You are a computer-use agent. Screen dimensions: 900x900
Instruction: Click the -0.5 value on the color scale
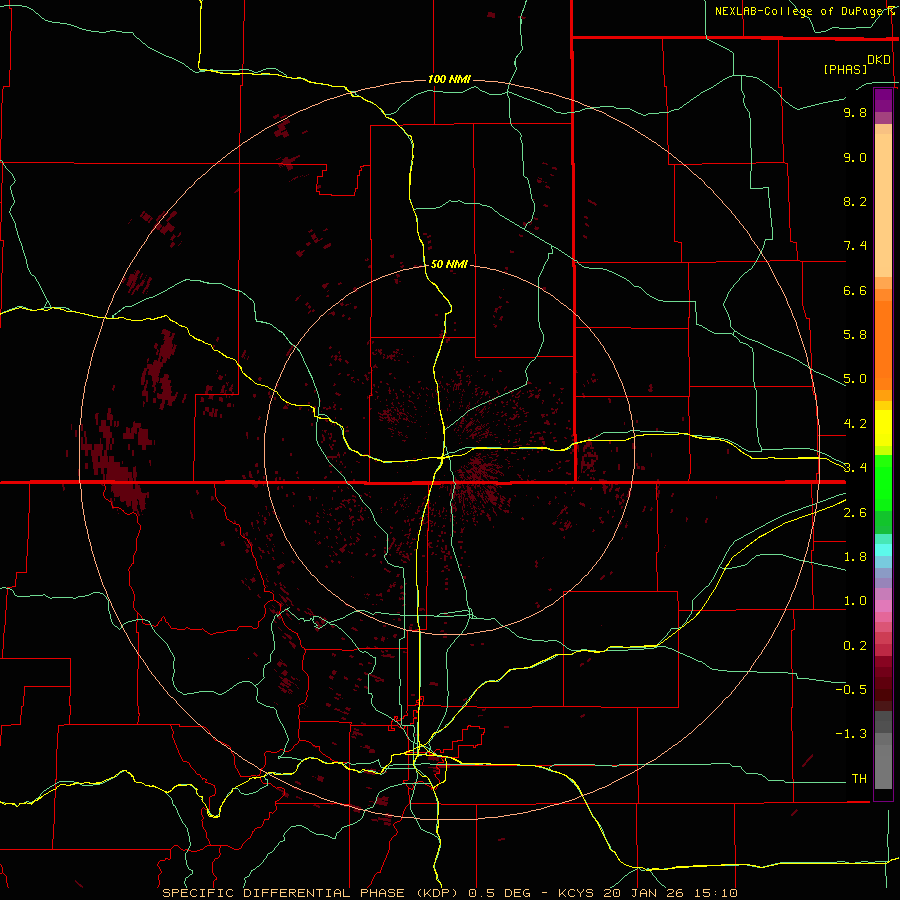click(x=851, y=689)
